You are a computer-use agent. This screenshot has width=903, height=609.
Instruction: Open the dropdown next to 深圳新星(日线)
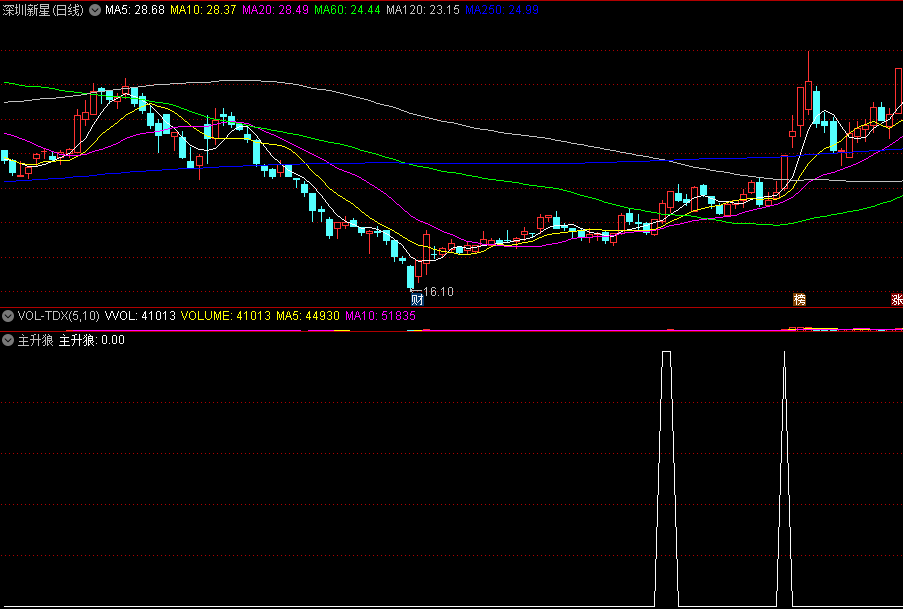click(94, 10)
